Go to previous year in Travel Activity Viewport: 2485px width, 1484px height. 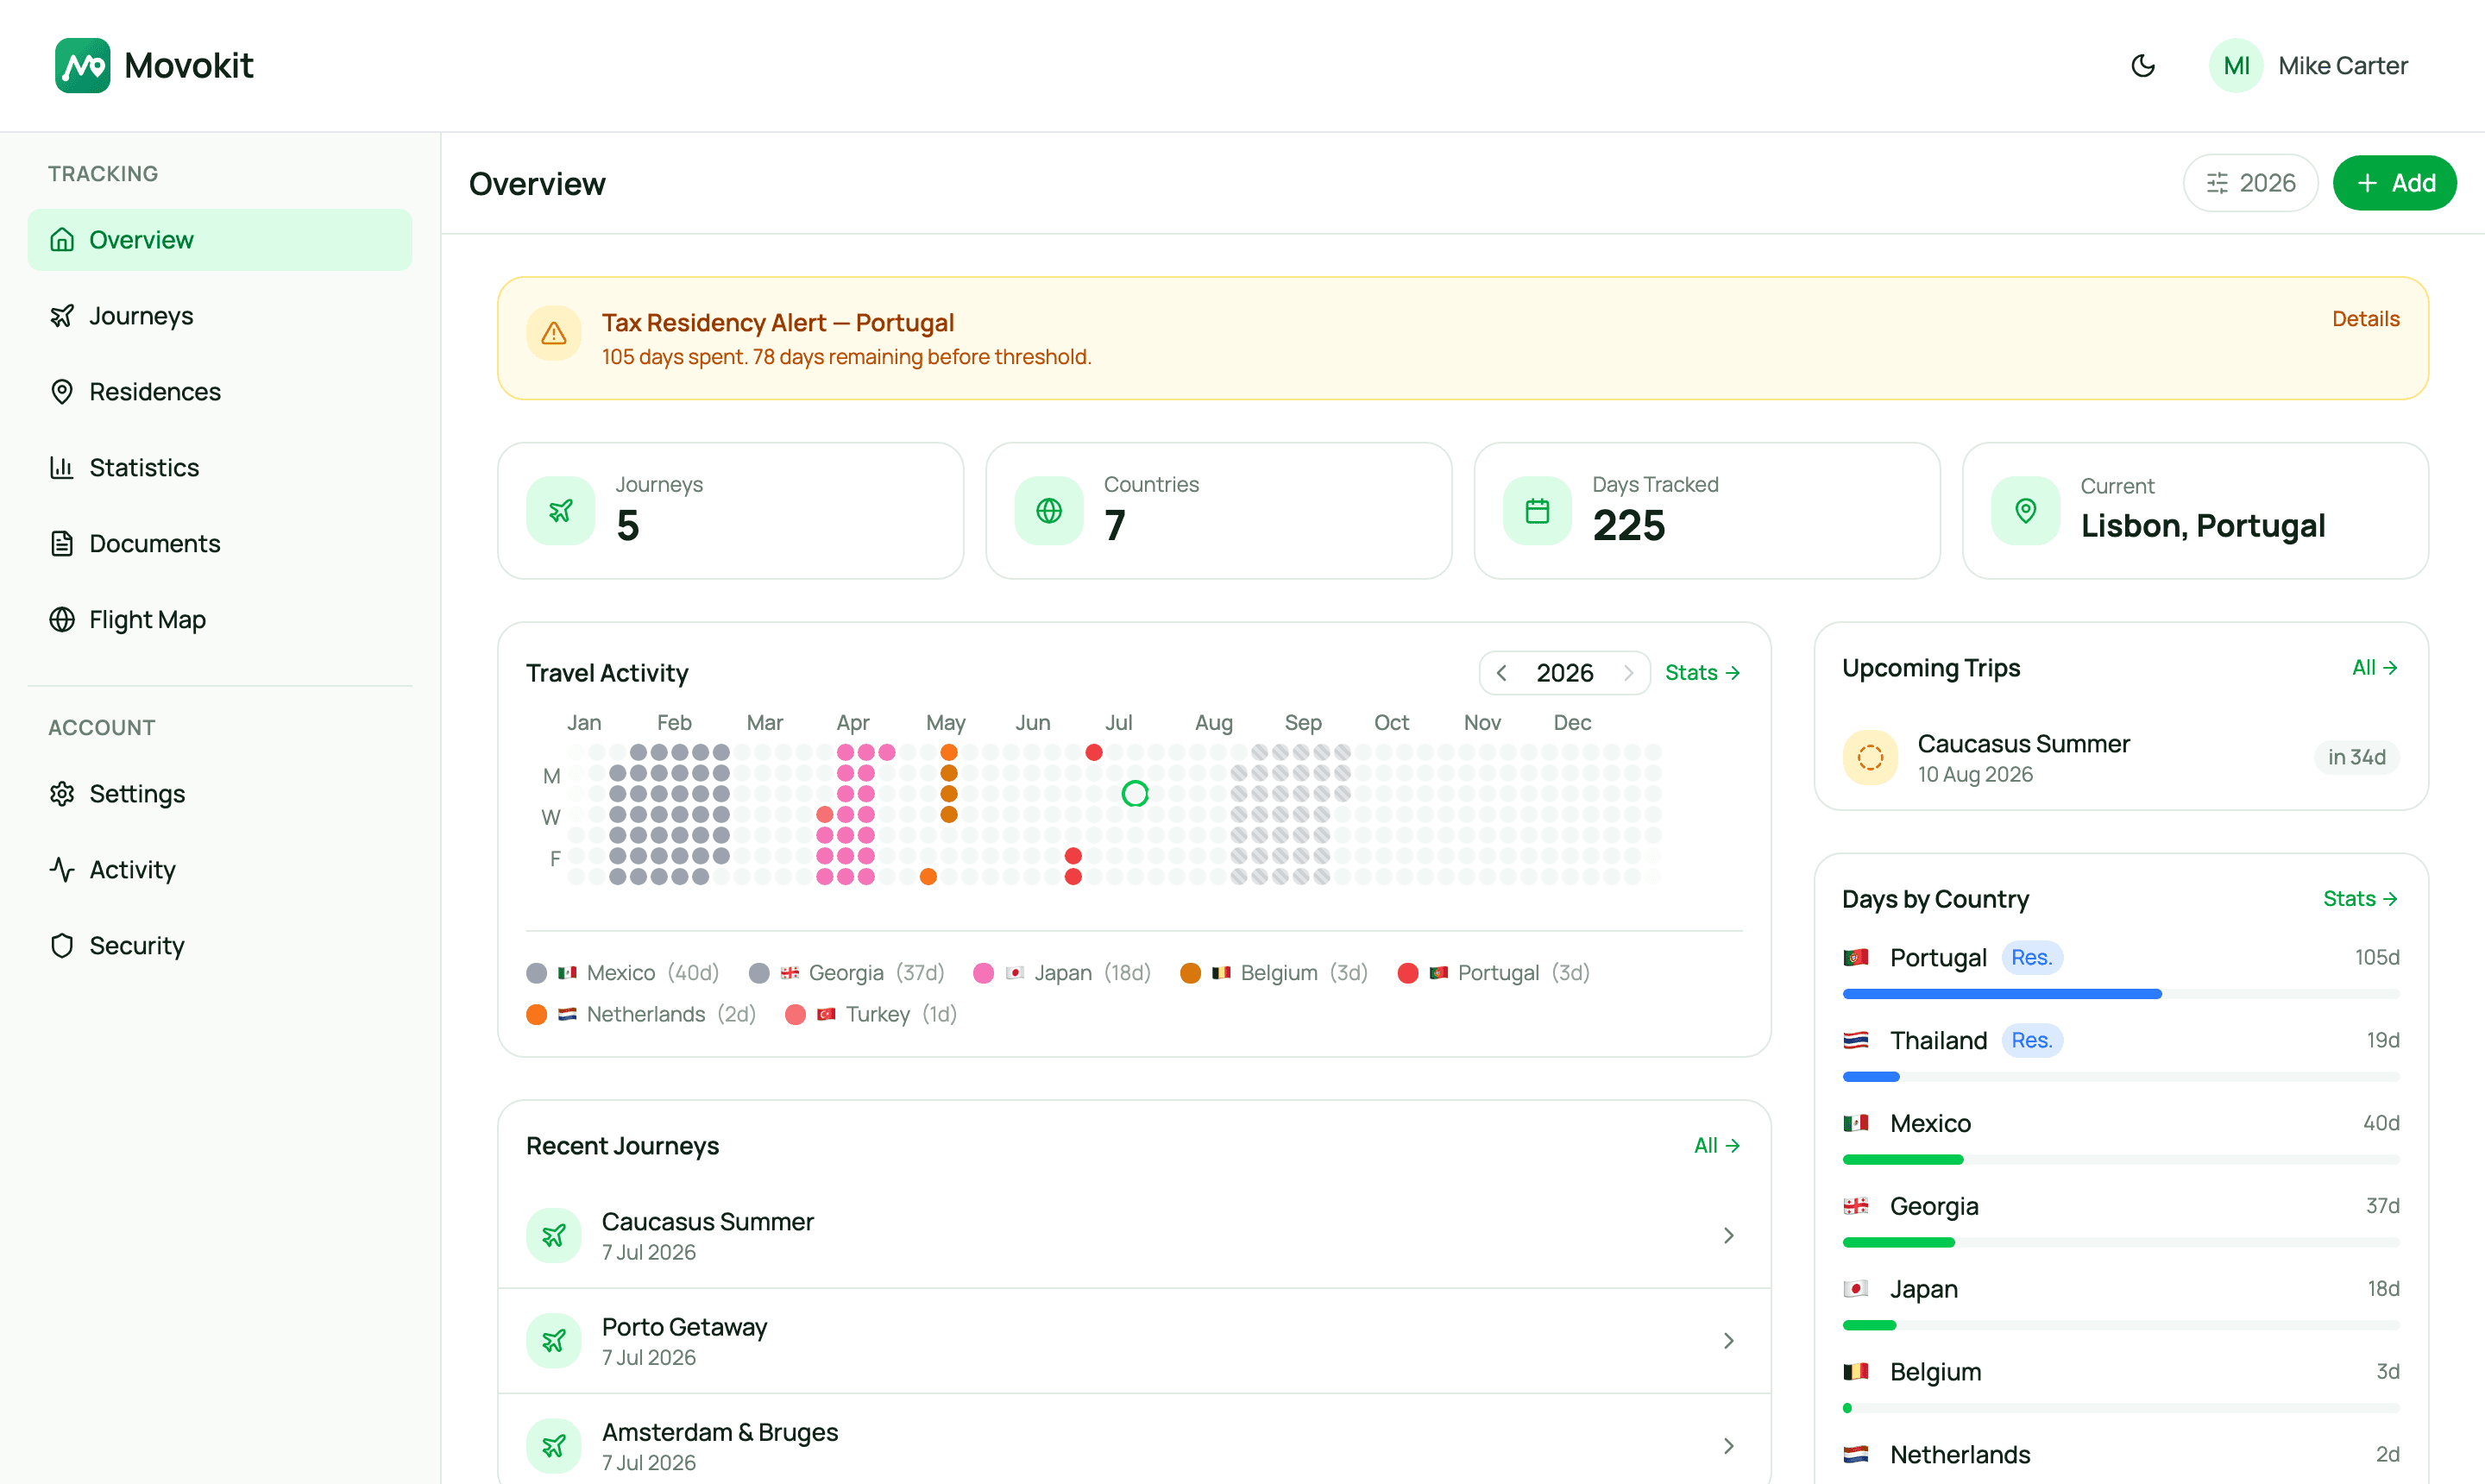click(1501, 673)
